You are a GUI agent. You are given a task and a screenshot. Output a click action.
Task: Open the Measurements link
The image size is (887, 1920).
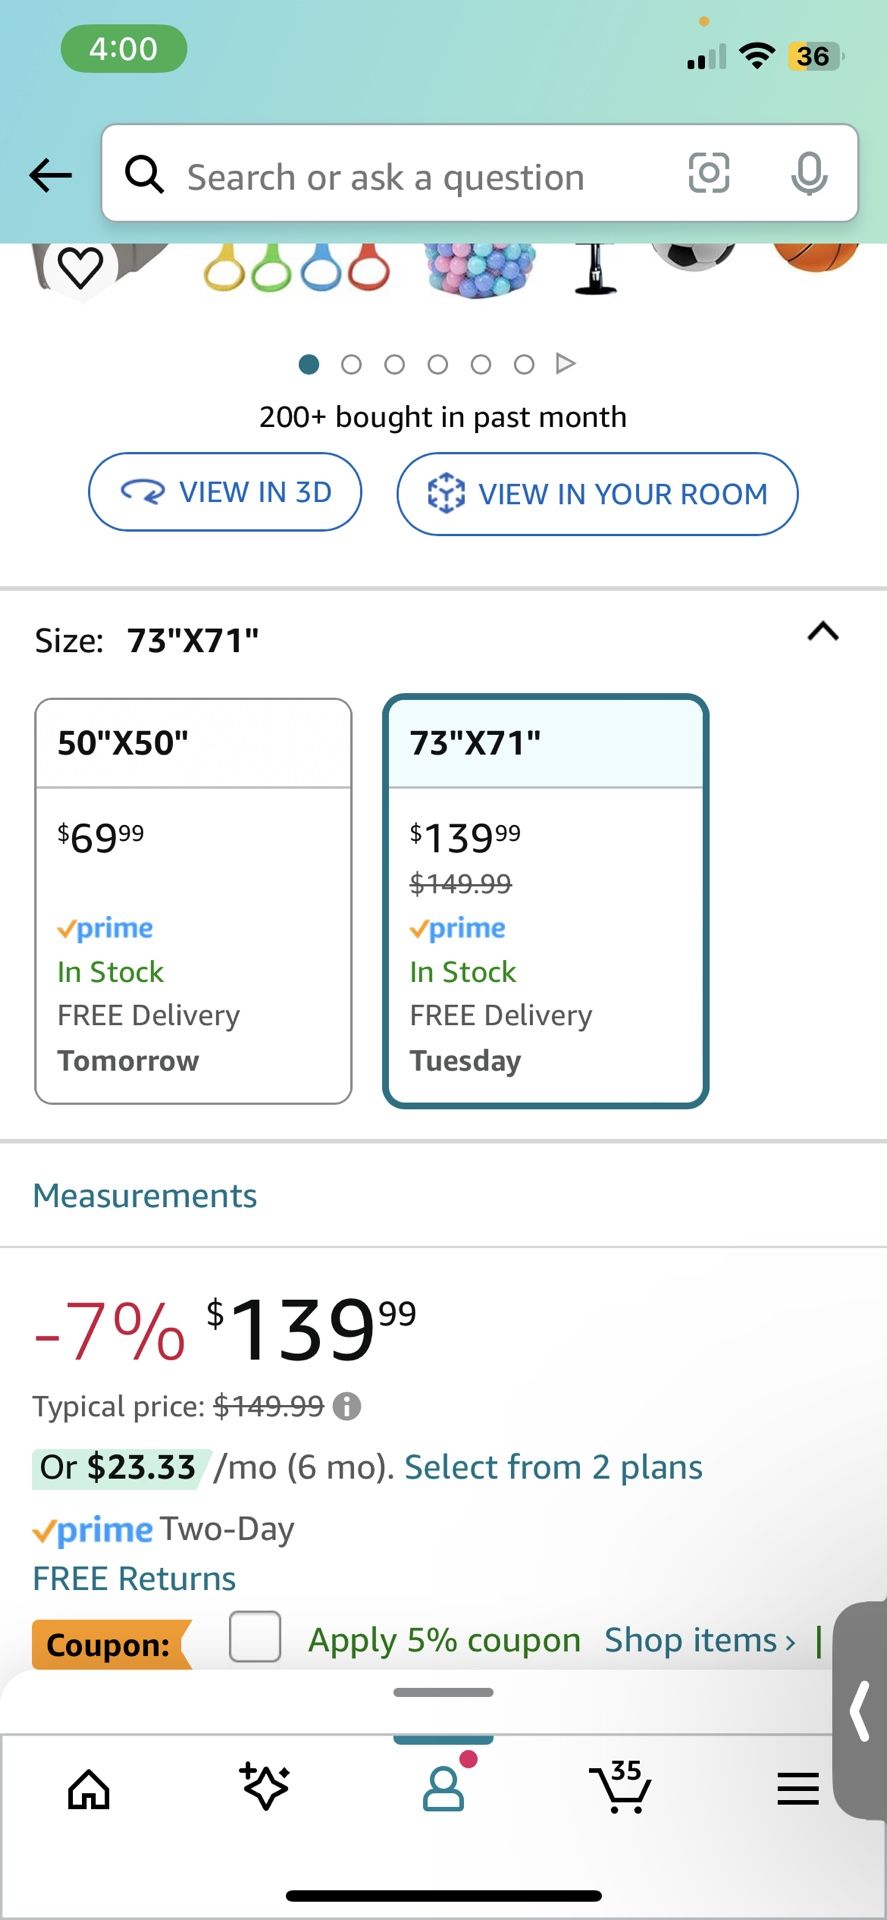click(x=145, y=1196)
